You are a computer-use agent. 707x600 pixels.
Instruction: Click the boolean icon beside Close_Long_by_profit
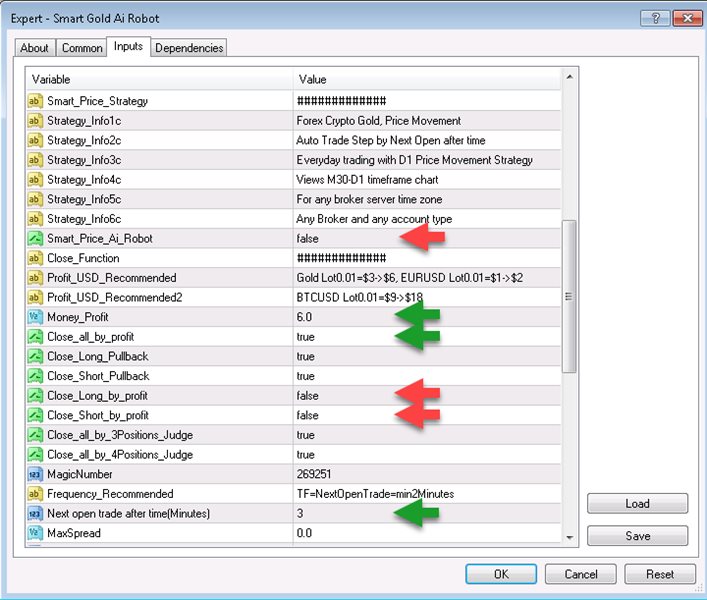click(35, 395)
